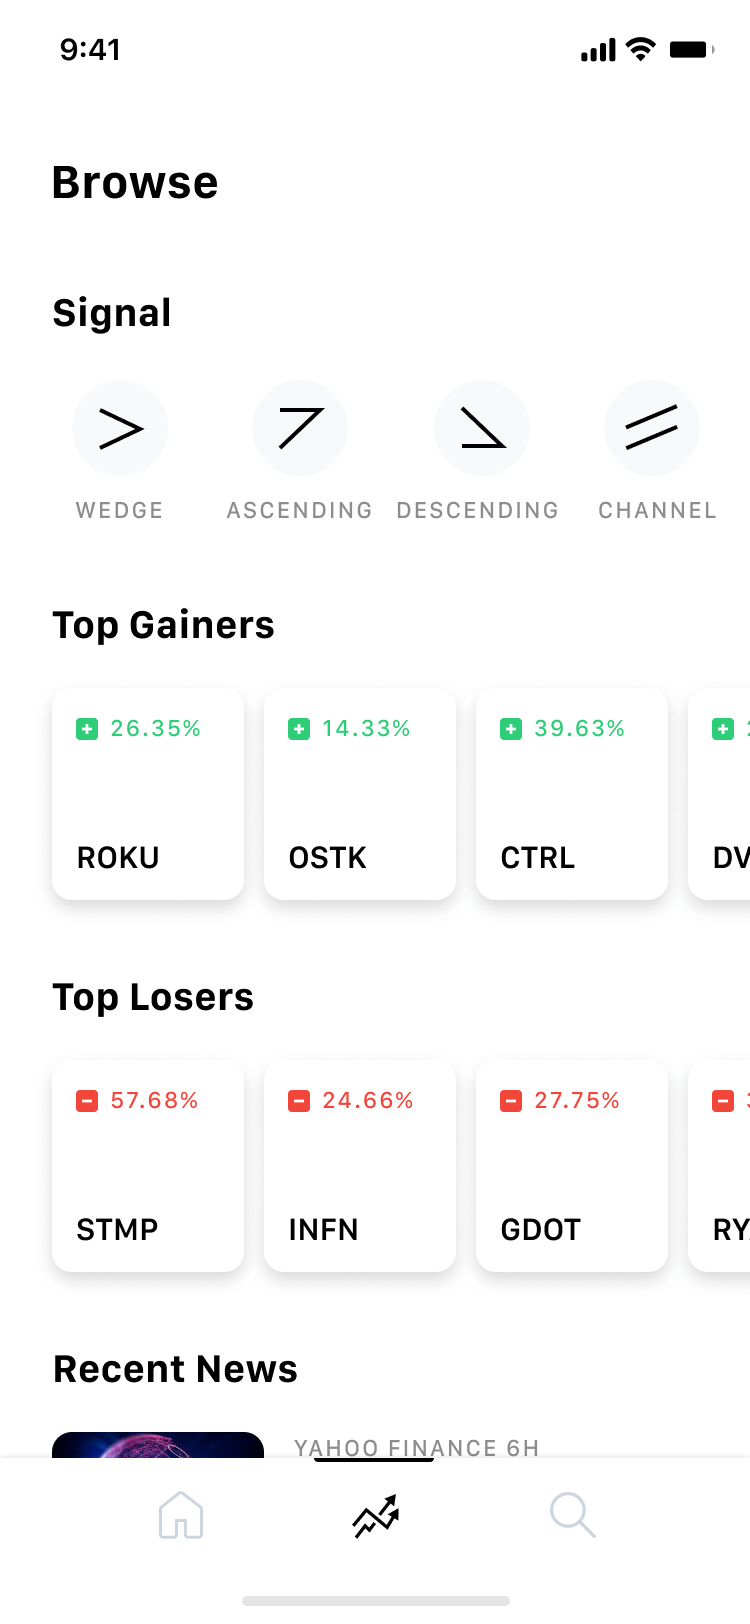This screenshot has height=1624, width=750.
Task: Open the OSTK stock card
Action: pyautogui.click(x=360, y=794)
